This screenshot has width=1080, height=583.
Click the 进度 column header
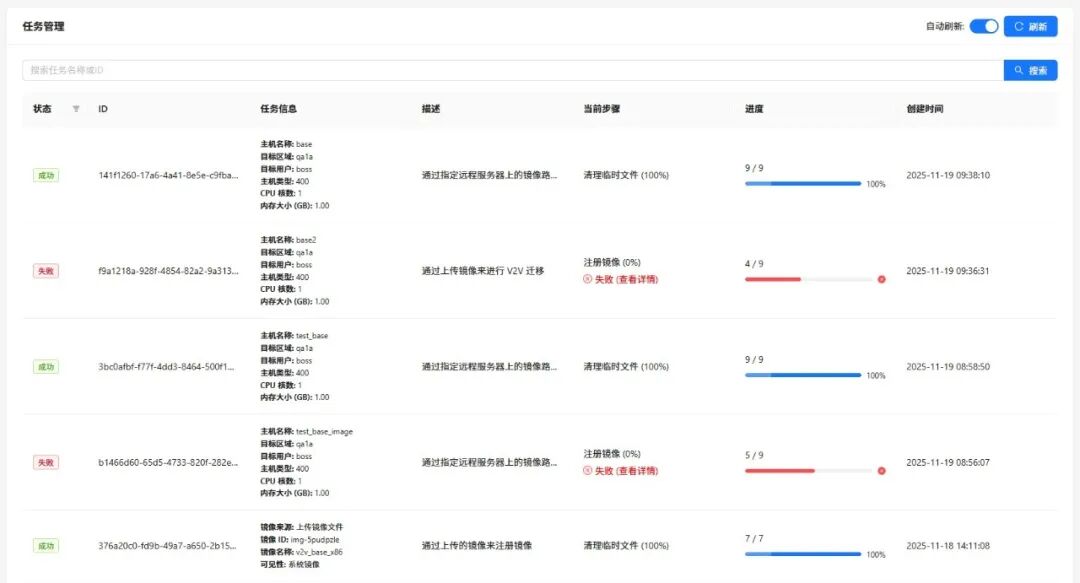tap(754, 109)
